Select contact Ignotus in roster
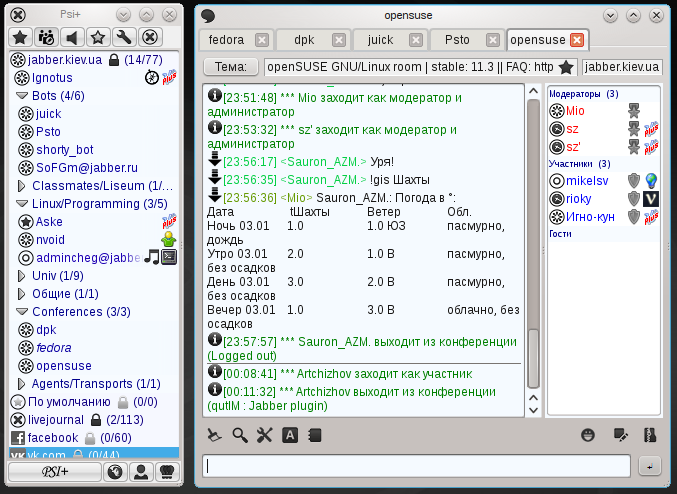Screen dimensions: 677x494 pyautogui.click(x=94, y=78)
